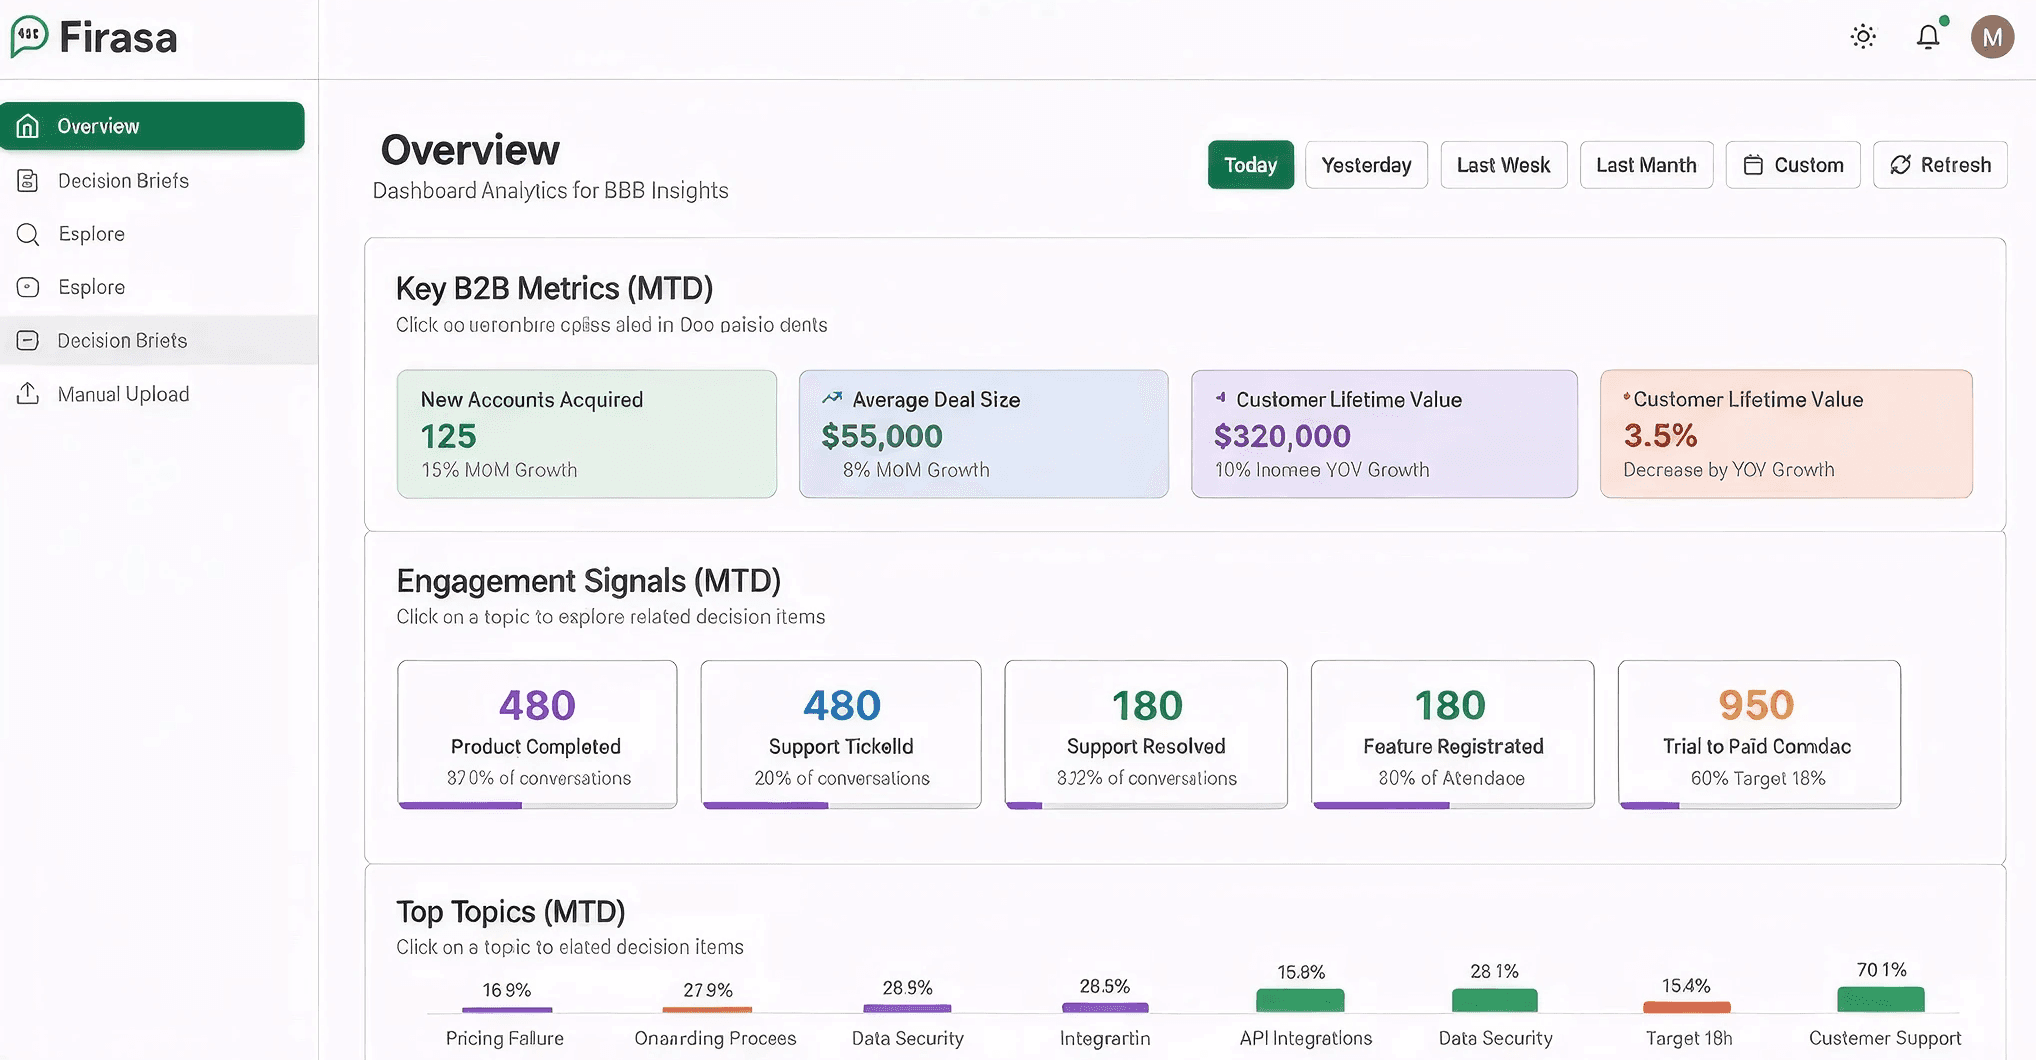Click 'Dashboard Analytics for BBB Insights' subtitle

[550, 191]
